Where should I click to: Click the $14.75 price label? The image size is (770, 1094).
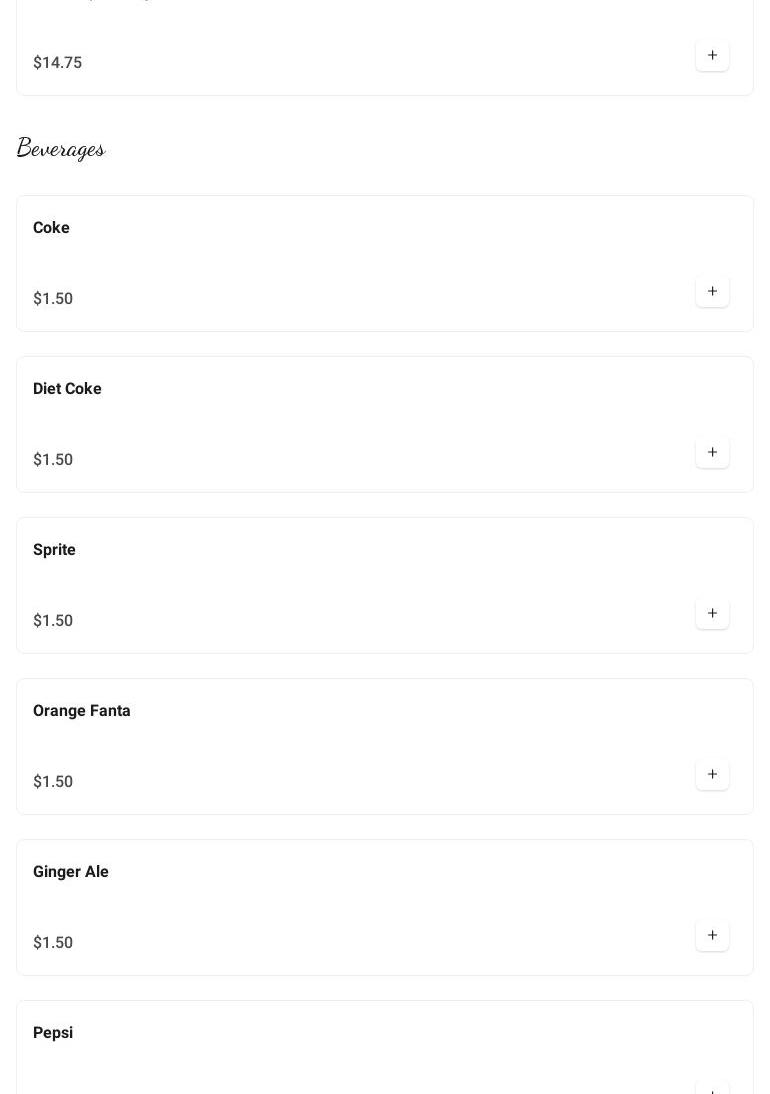coord(57,63)
